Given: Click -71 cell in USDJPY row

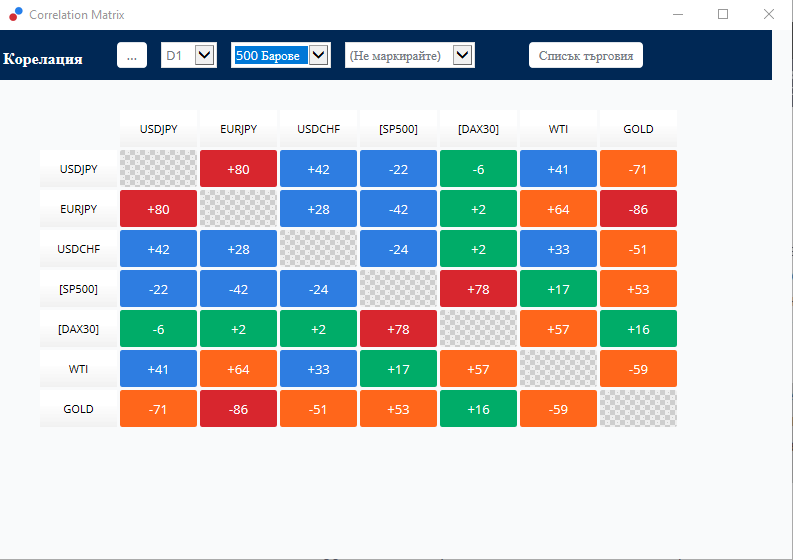Looking at the screenshot, I should pyautogui.click(x=638, y=169).
